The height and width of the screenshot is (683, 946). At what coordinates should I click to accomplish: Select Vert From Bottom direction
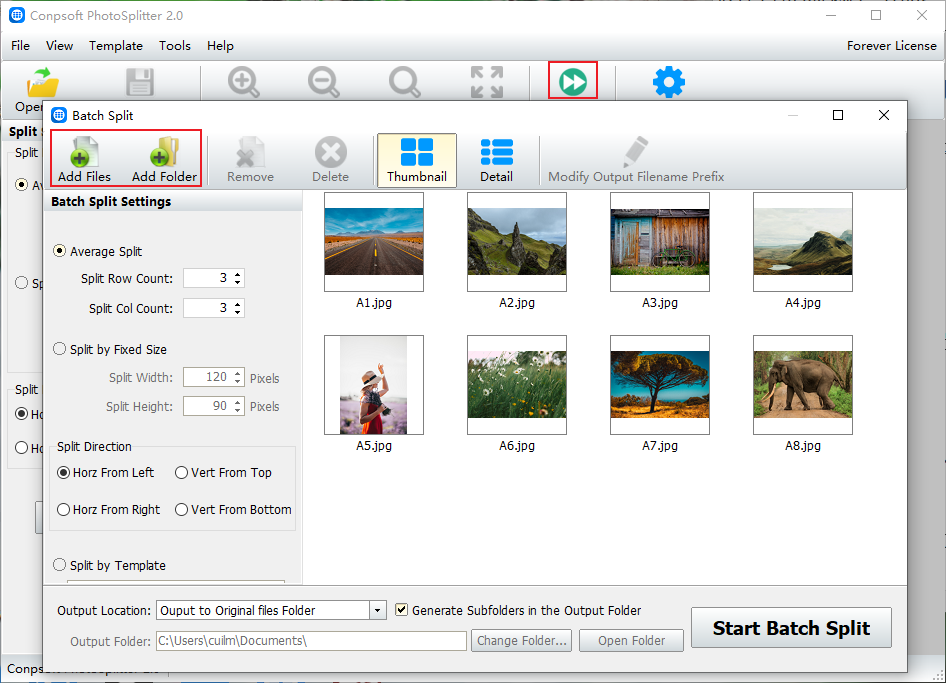click(182, 509)
